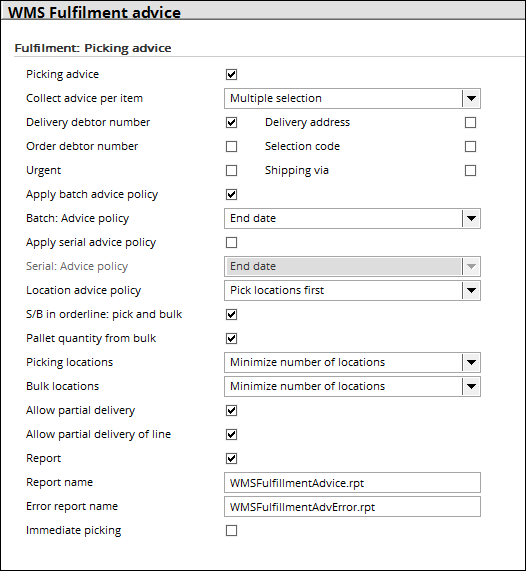Tick the Urgent checkbox
The height and width of the screenshot is (571, 526).
tap(231, 170)
